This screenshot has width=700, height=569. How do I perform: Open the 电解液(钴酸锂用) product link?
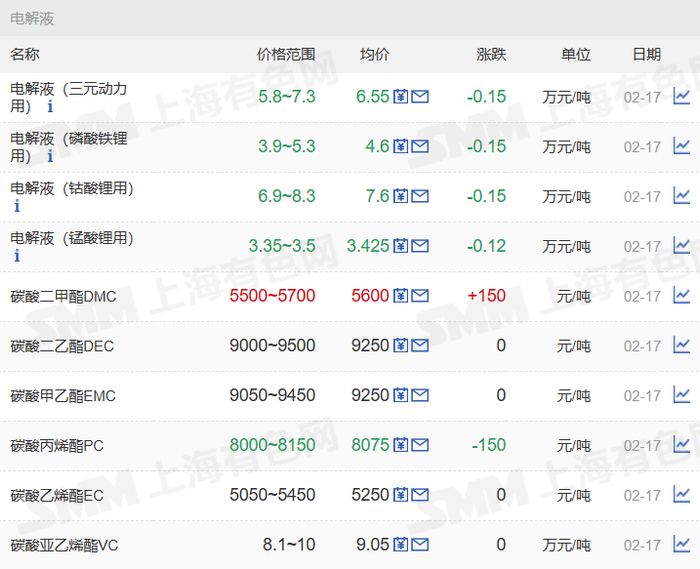tap(71, 188)
